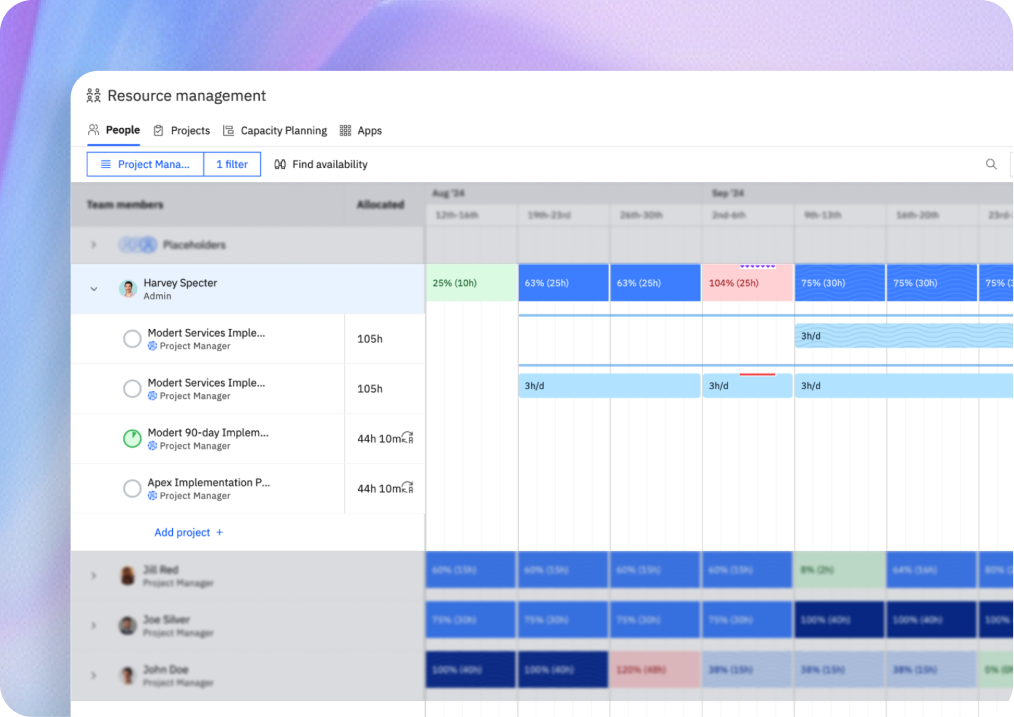The image size is (1014, 717).
Task: Click Harvey's 75% (30h) block for 9th-13th
Action: 840,283
